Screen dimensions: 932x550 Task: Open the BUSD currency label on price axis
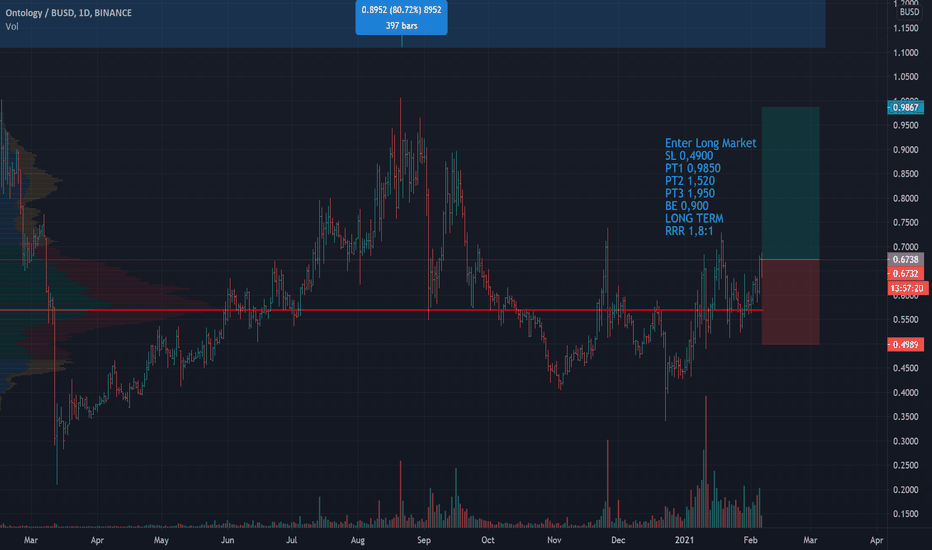click(909, 12)
